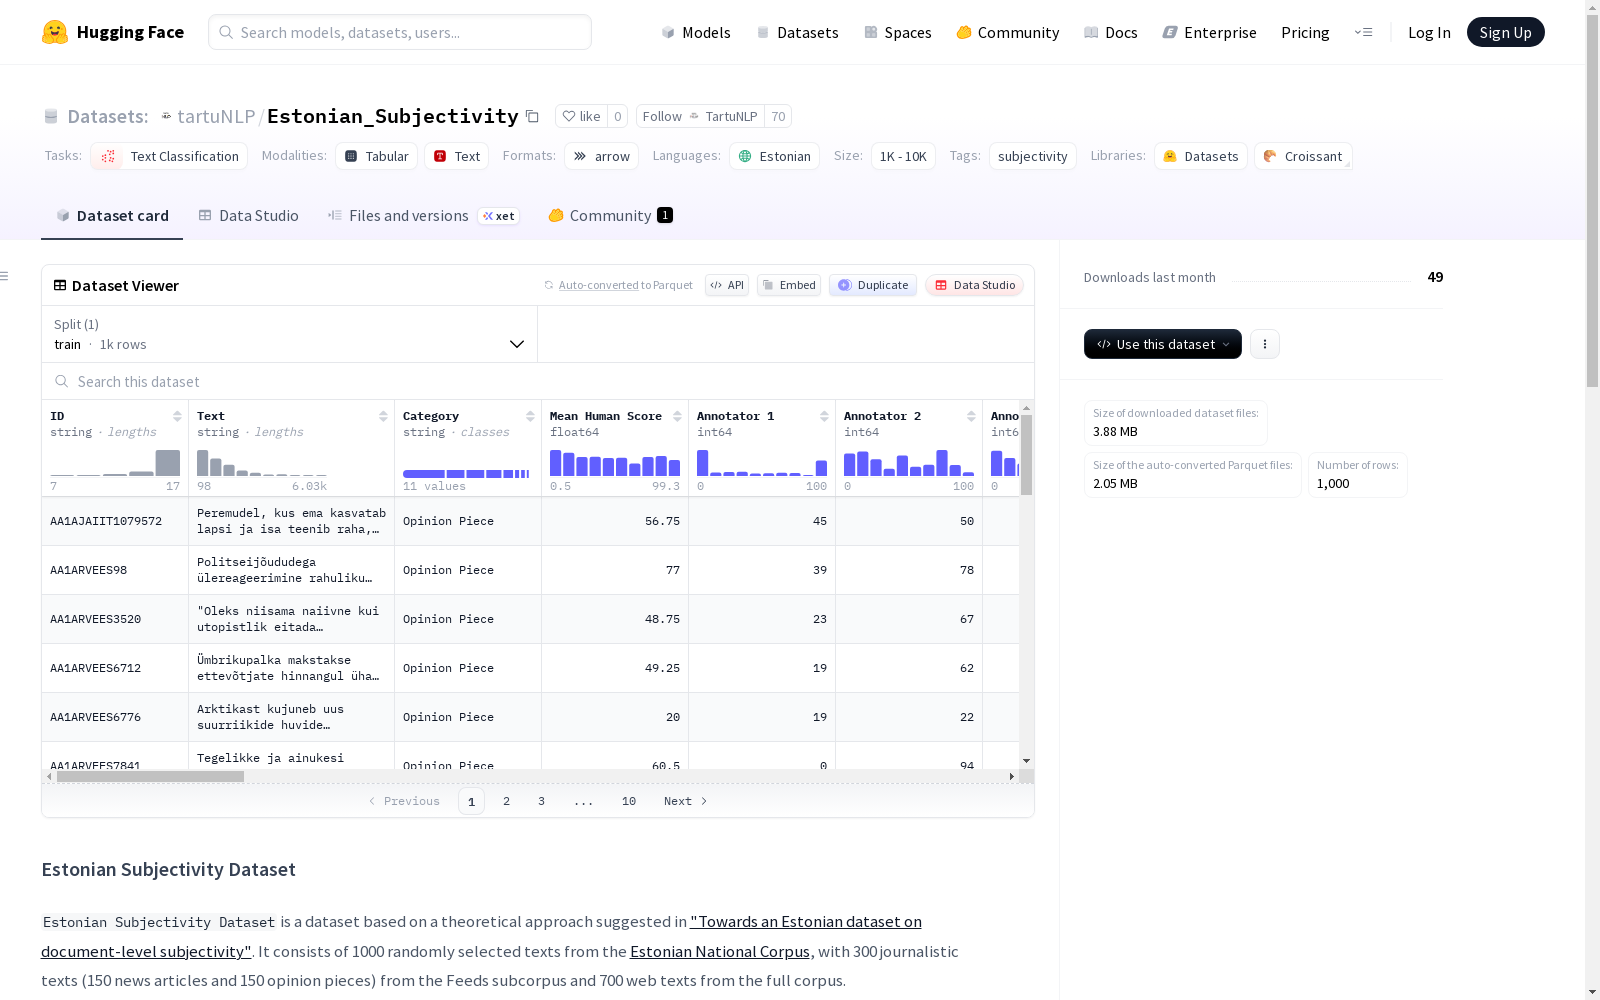1600x1000 pixels.
Task: Click the Category distribution bar
Action: [467, 474]
